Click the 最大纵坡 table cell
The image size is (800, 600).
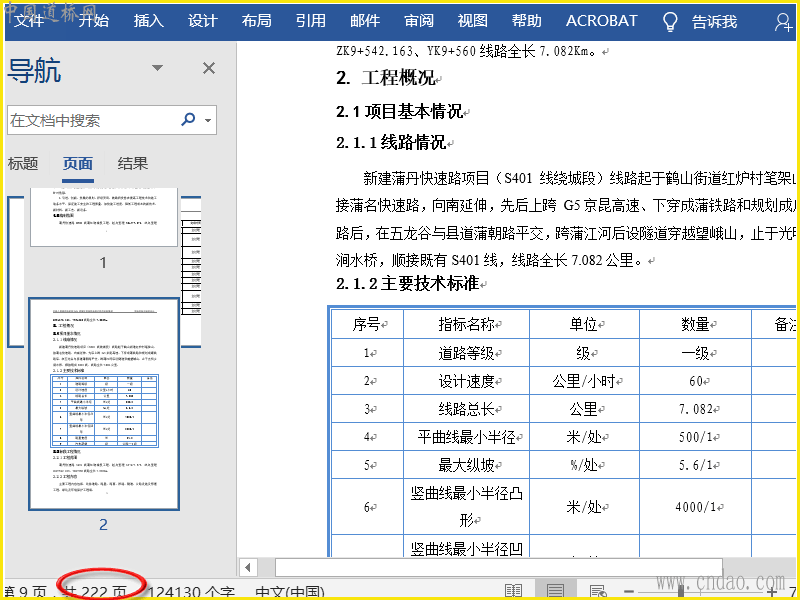[x=466, y=465]
